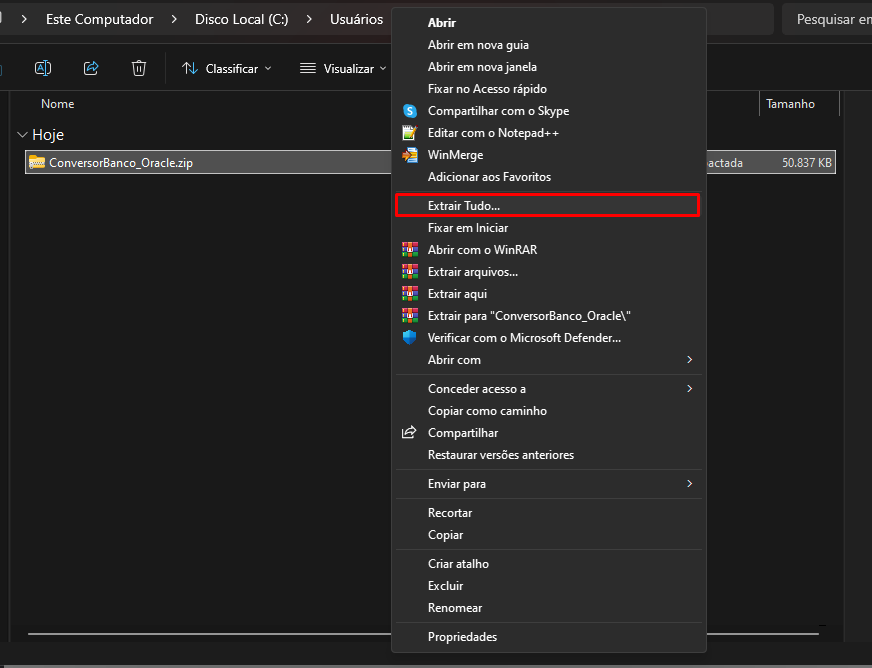The height and width of the screenshot is (668, 872).
Task: Choose Abrir com o WinRAR
Action: coord(482,250)
